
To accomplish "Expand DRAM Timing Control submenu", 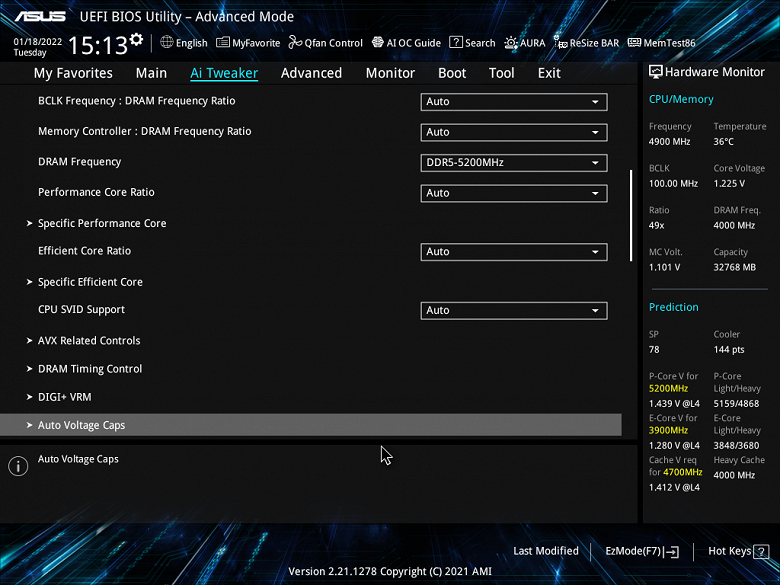I will click(x=90, y=369).
